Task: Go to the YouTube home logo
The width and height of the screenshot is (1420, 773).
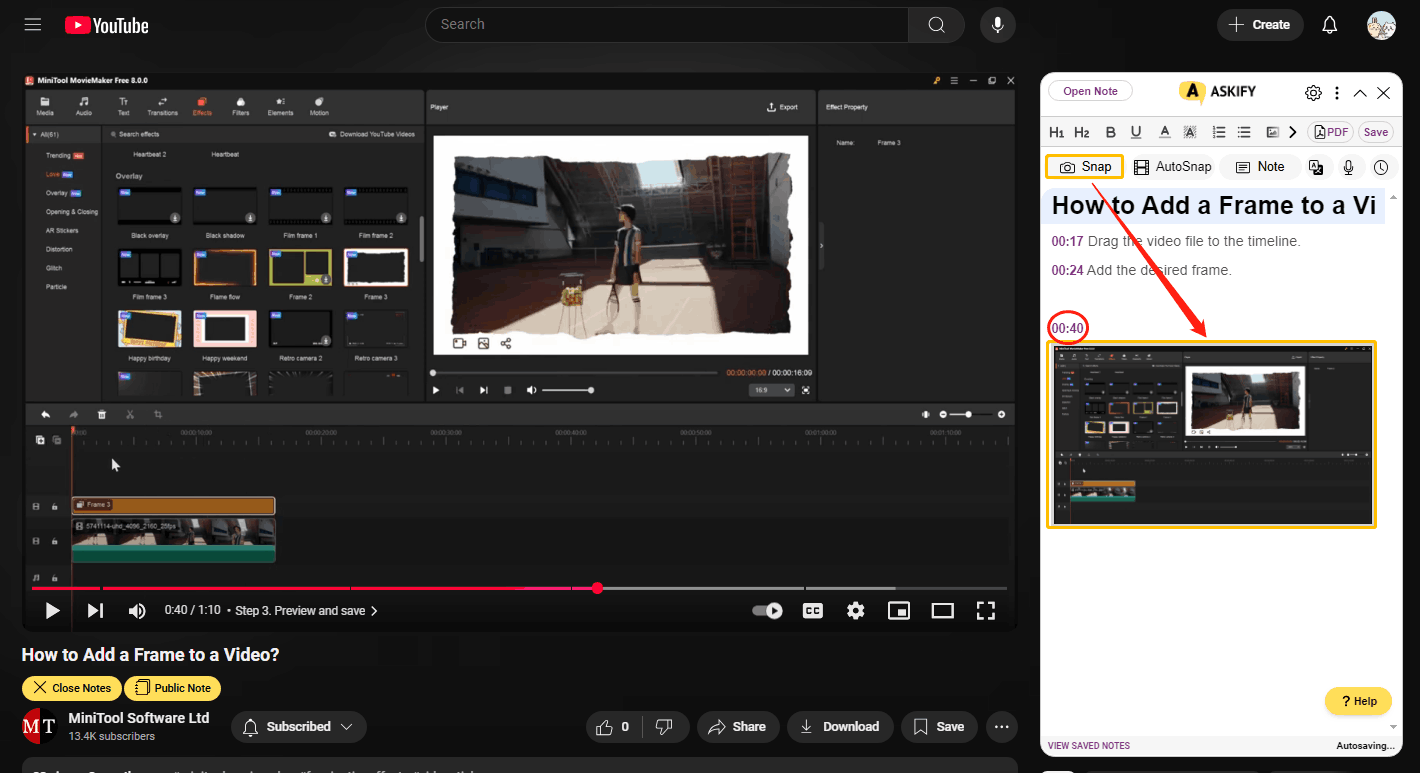Action: [x=107, y=25]
